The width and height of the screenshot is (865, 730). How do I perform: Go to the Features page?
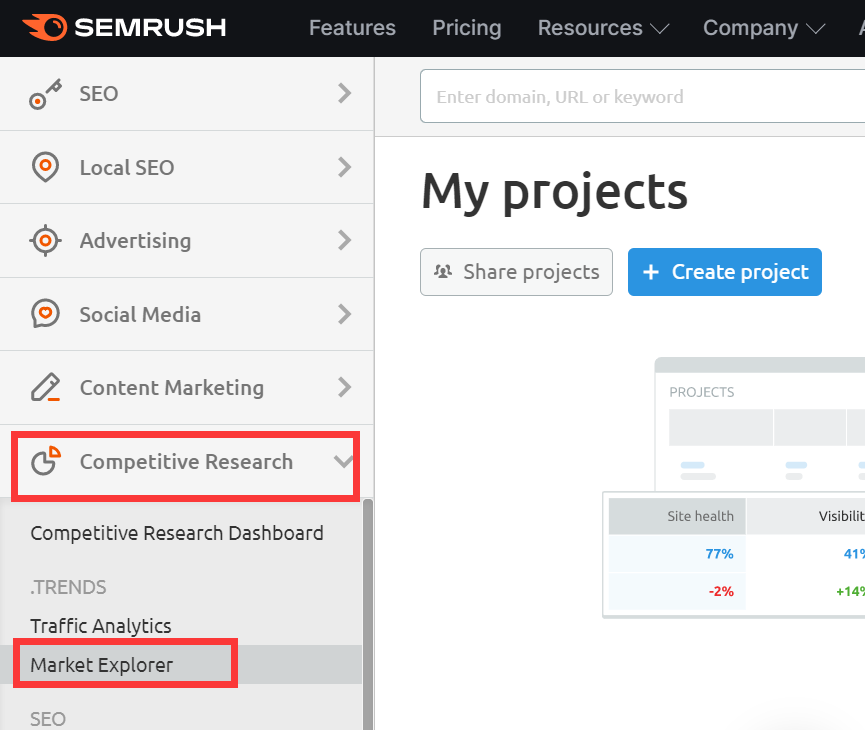tap(352, 28)
